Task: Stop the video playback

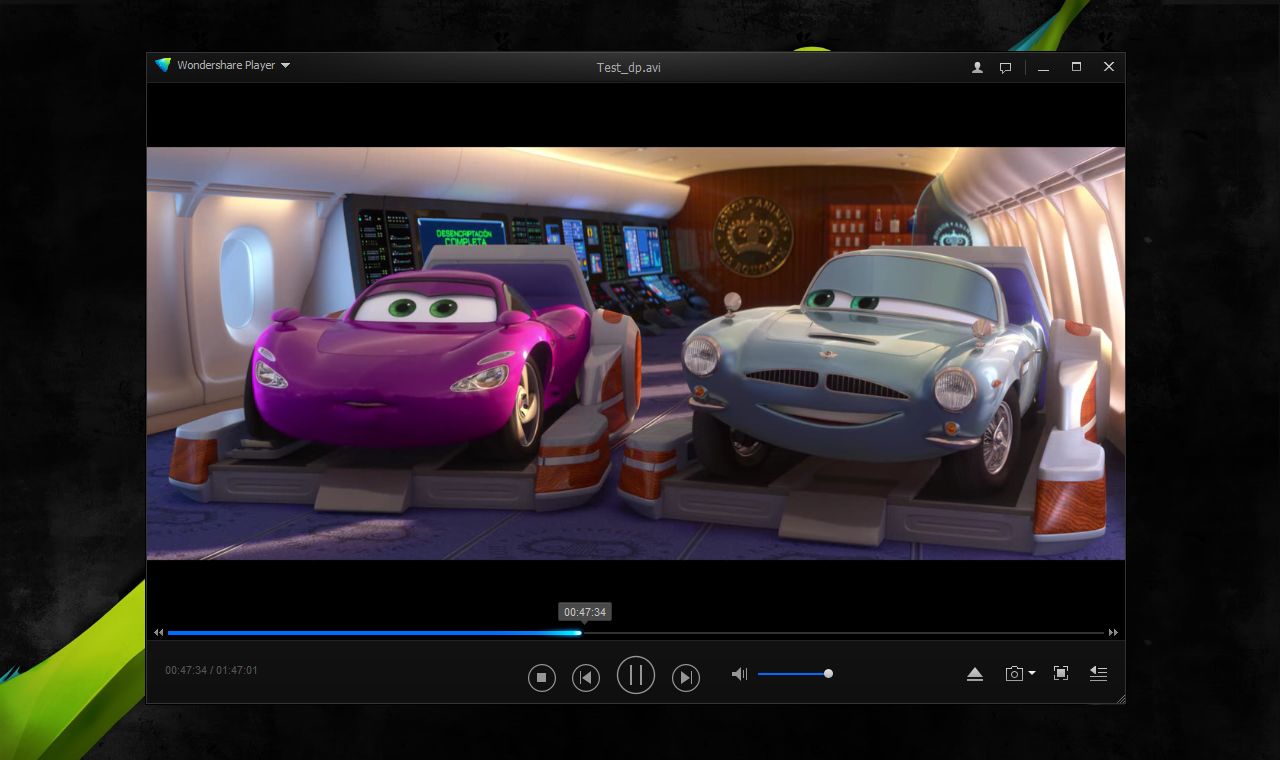Action: (x=541, y=678)
